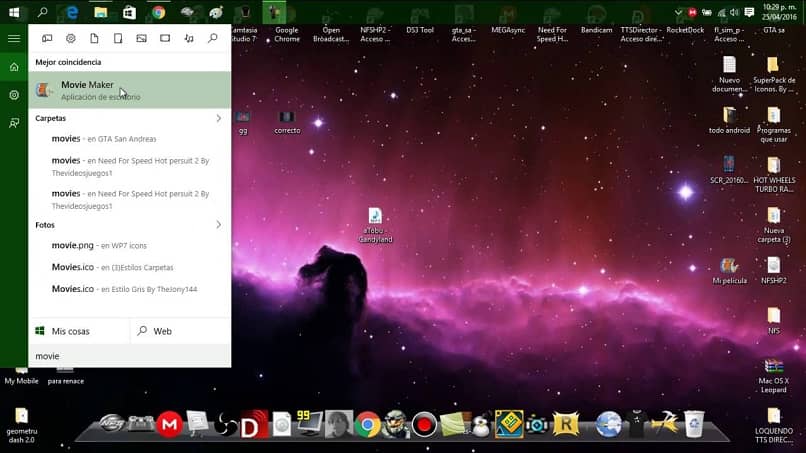Image resolution: width=806 pixels, height=453 pixels.
Task: Select the SCR_20160 desktop file
Action: coord(729,170)
